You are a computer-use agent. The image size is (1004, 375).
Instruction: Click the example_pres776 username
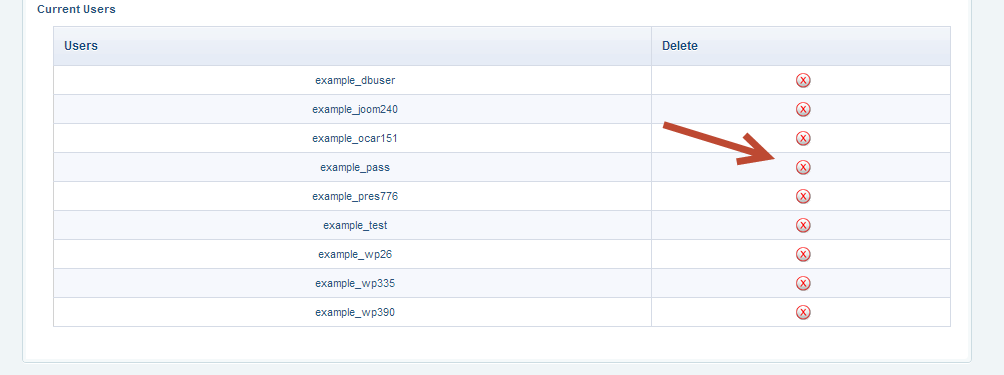point(355,196)
